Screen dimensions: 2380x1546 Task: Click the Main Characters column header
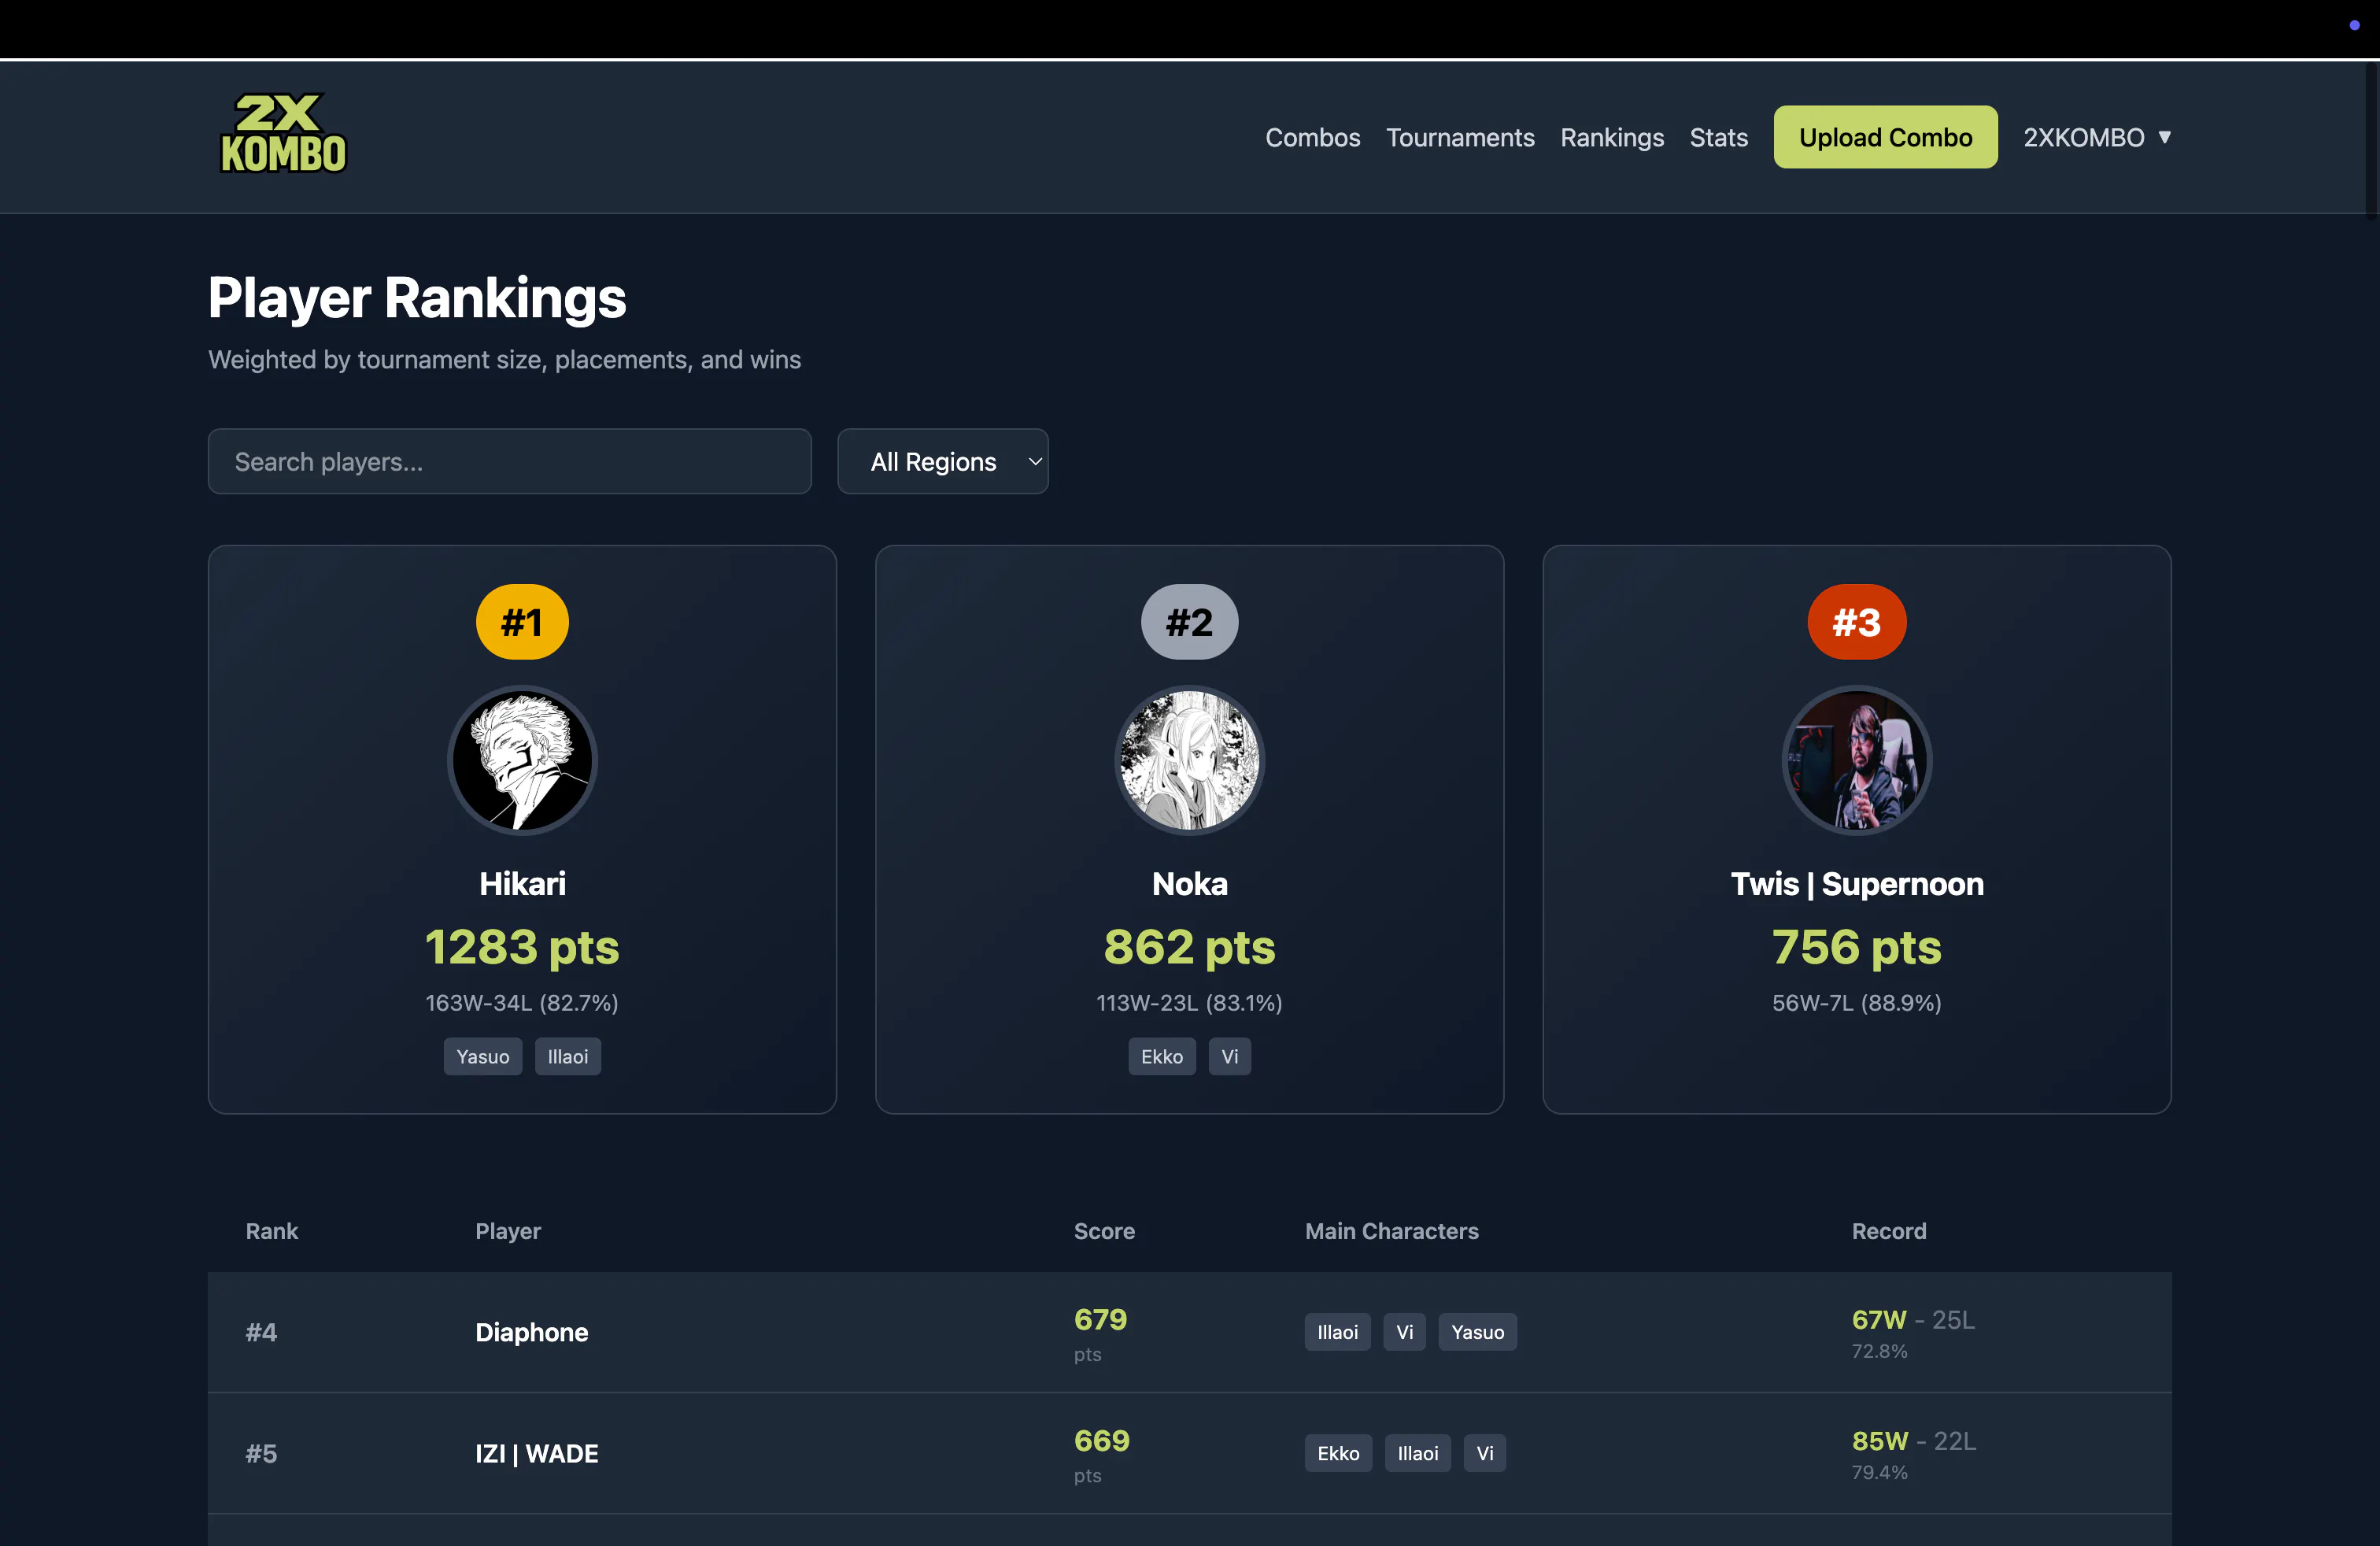click(x=1391, y=1231)
